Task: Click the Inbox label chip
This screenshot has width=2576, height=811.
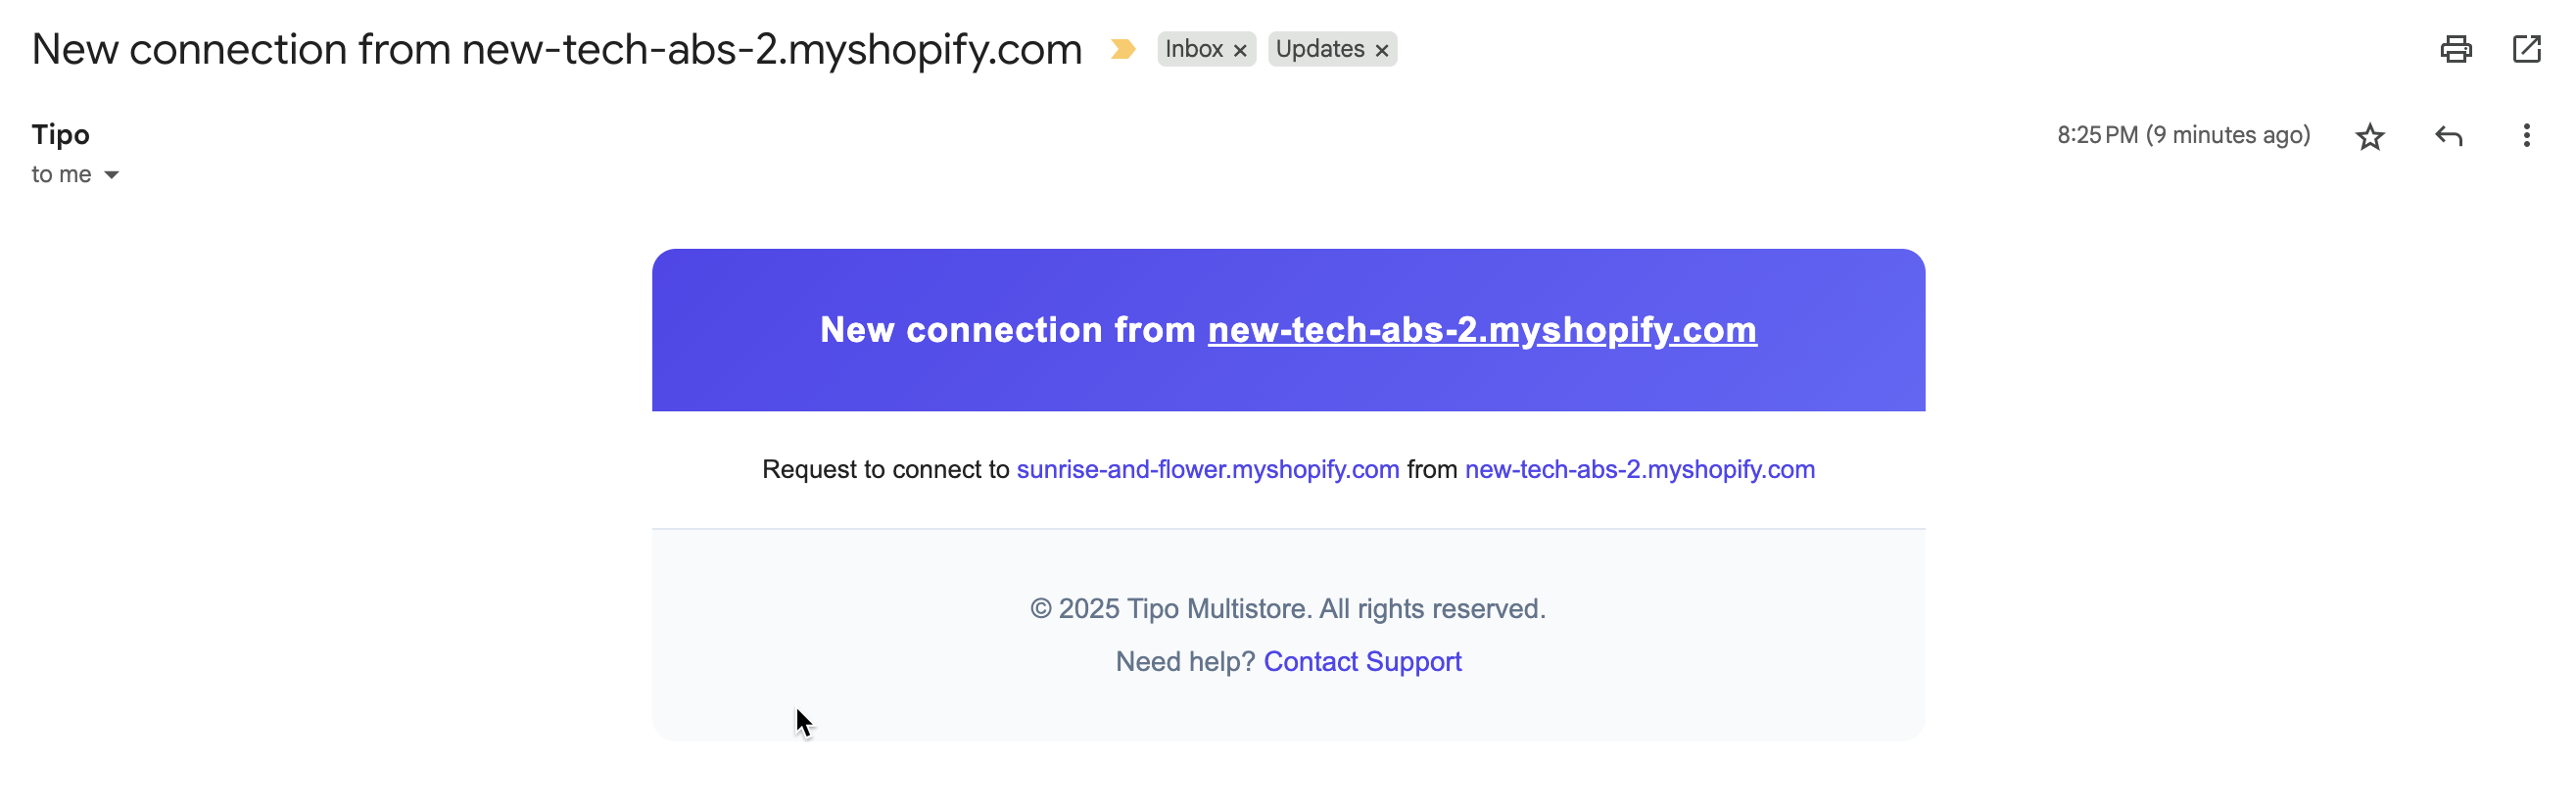Action: [1193, 49]
